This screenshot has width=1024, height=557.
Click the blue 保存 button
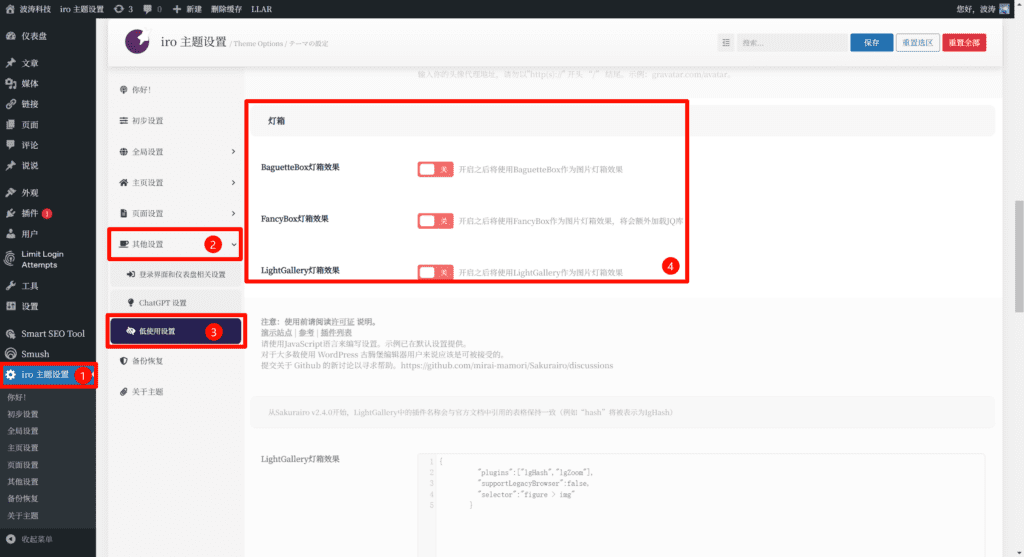tap(871, 42)
